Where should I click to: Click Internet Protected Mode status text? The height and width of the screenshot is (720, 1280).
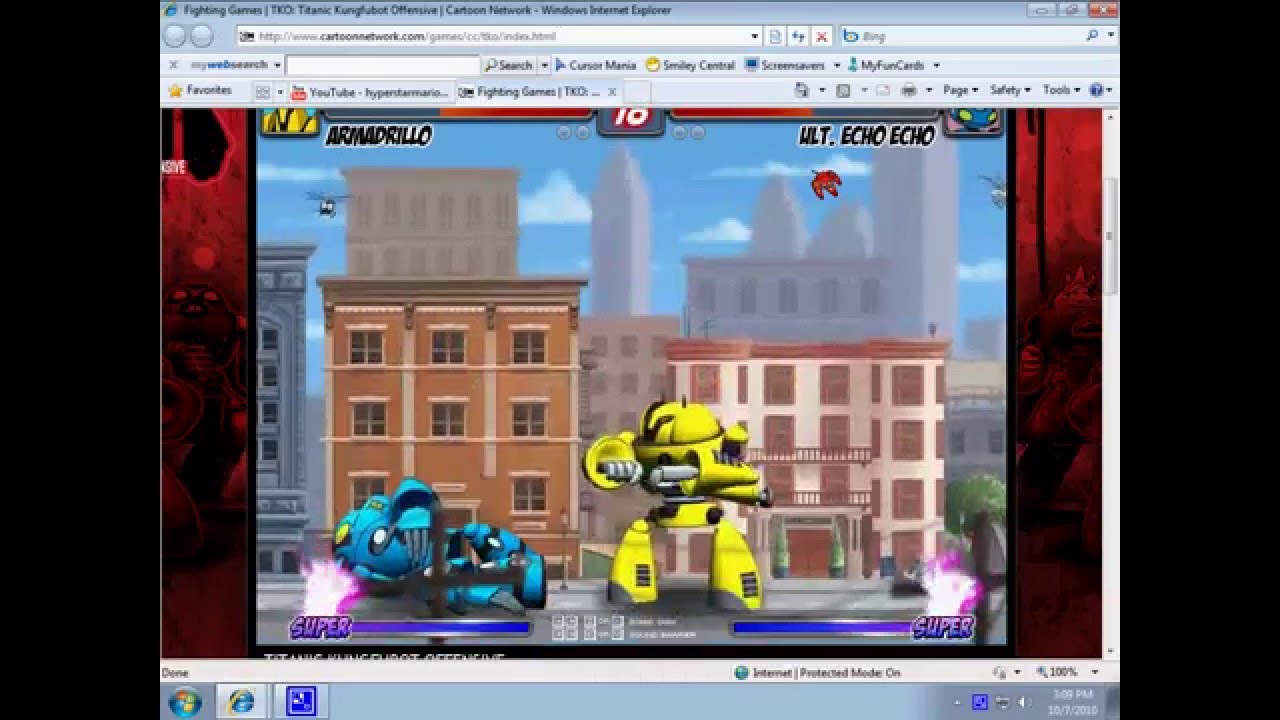click(826, 673)
